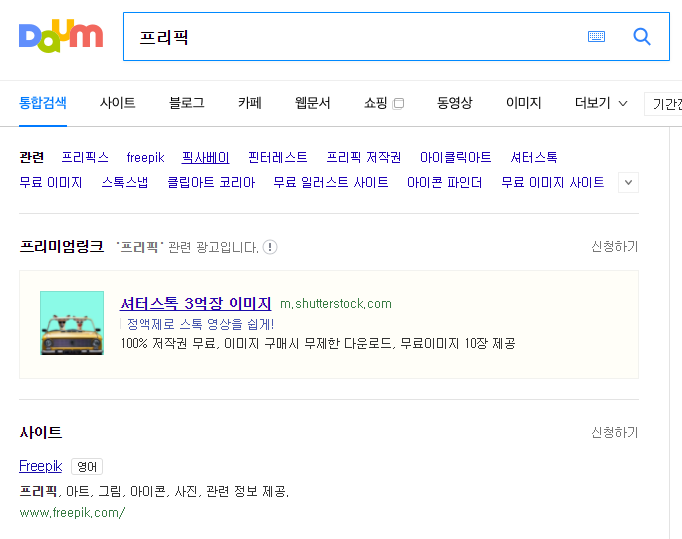The image size is (682, 539).
Task: Expand the 더보기 menu
Action: point(601,103)
